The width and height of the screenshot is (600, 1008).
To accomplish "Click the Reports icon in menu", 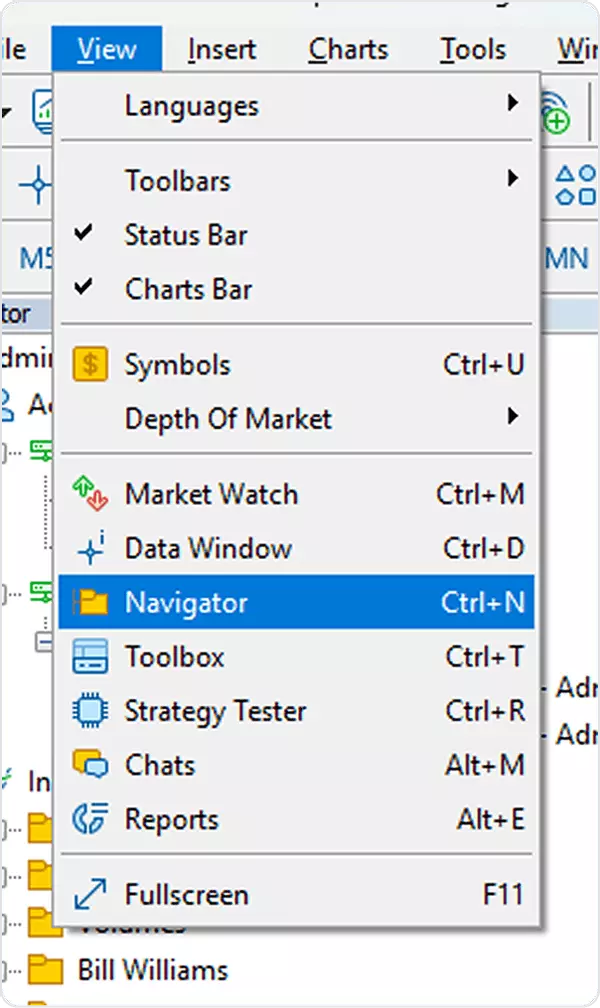I will (x=90, y=820).
